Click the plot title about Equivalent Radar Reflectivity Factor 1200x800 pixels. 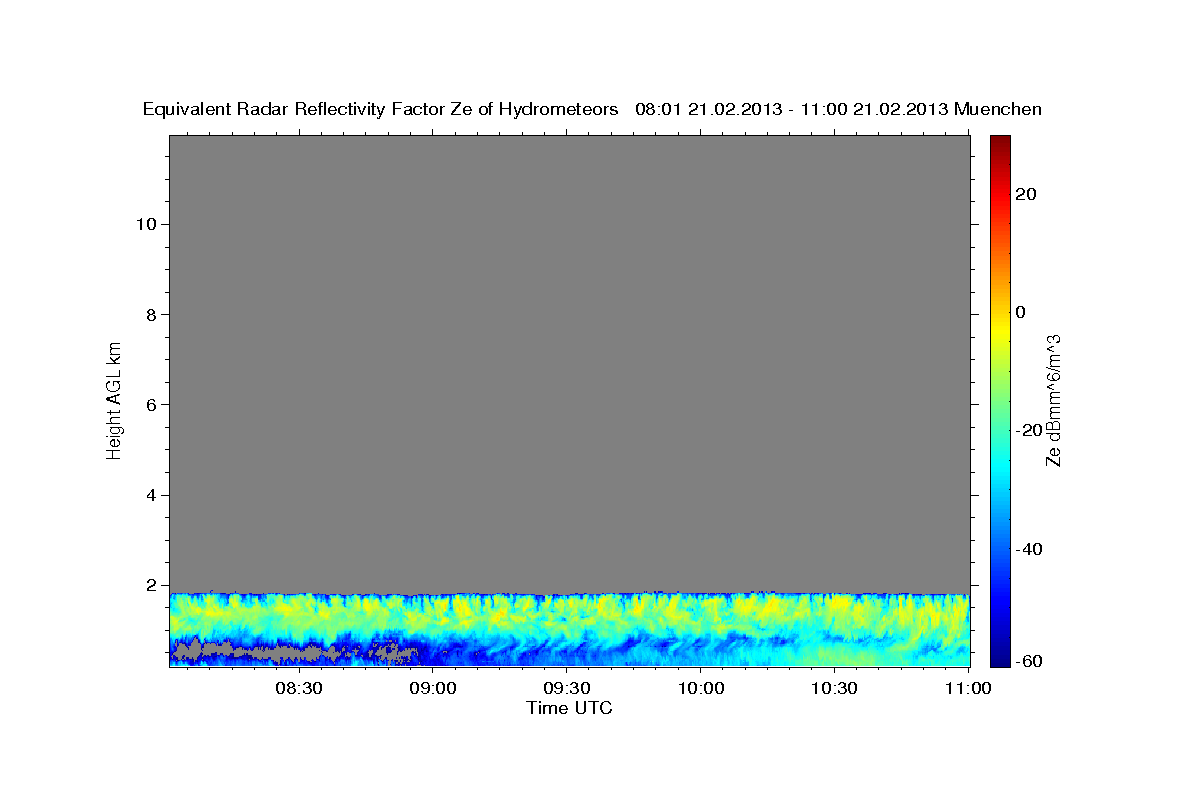(592, 109)
